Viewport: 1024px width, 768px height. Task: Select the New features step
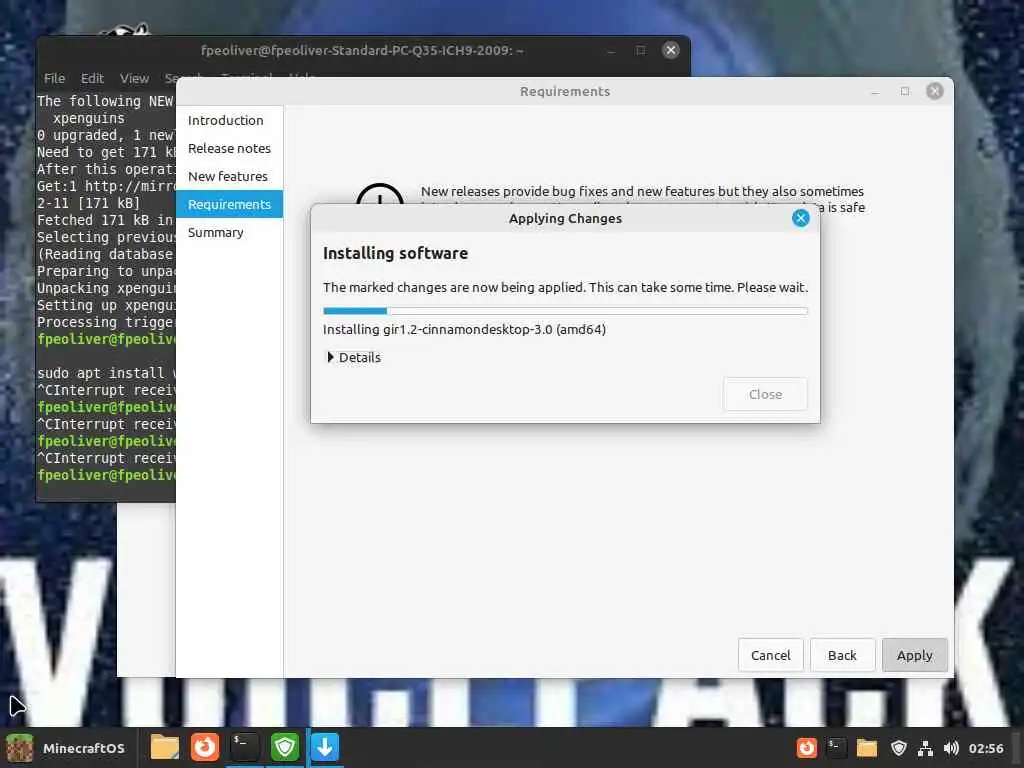coord(229,176)
